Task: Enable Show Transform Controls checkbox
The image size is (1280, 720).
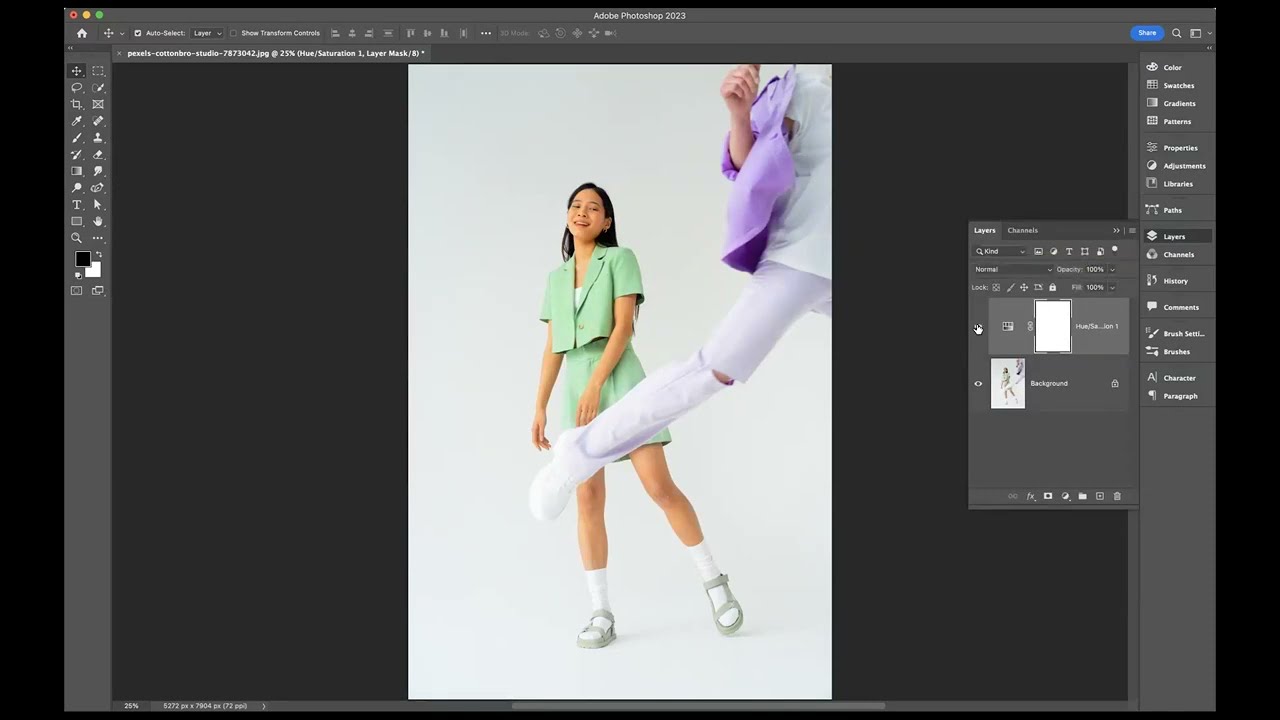Action: (233, 33)
